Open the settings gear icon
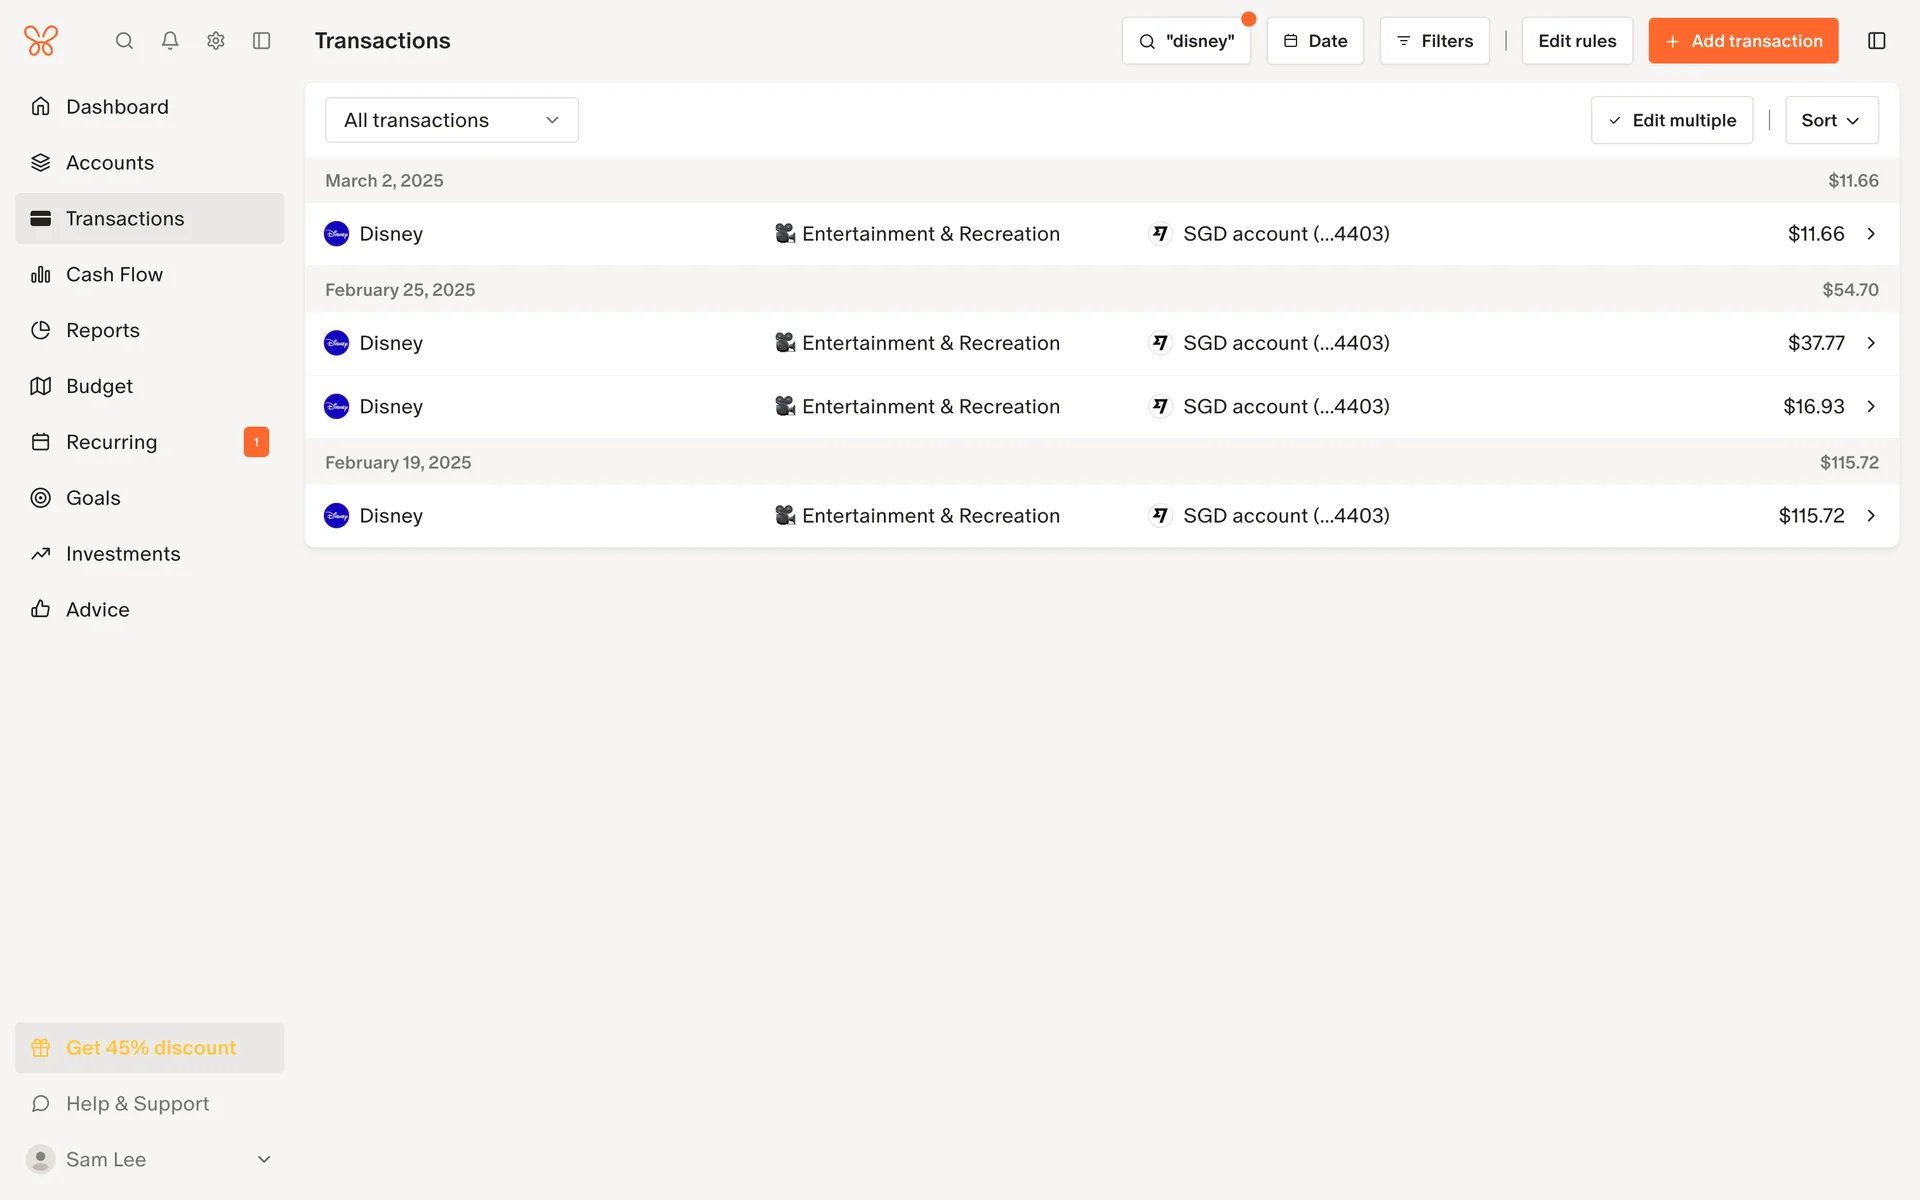 coord(216,41)
